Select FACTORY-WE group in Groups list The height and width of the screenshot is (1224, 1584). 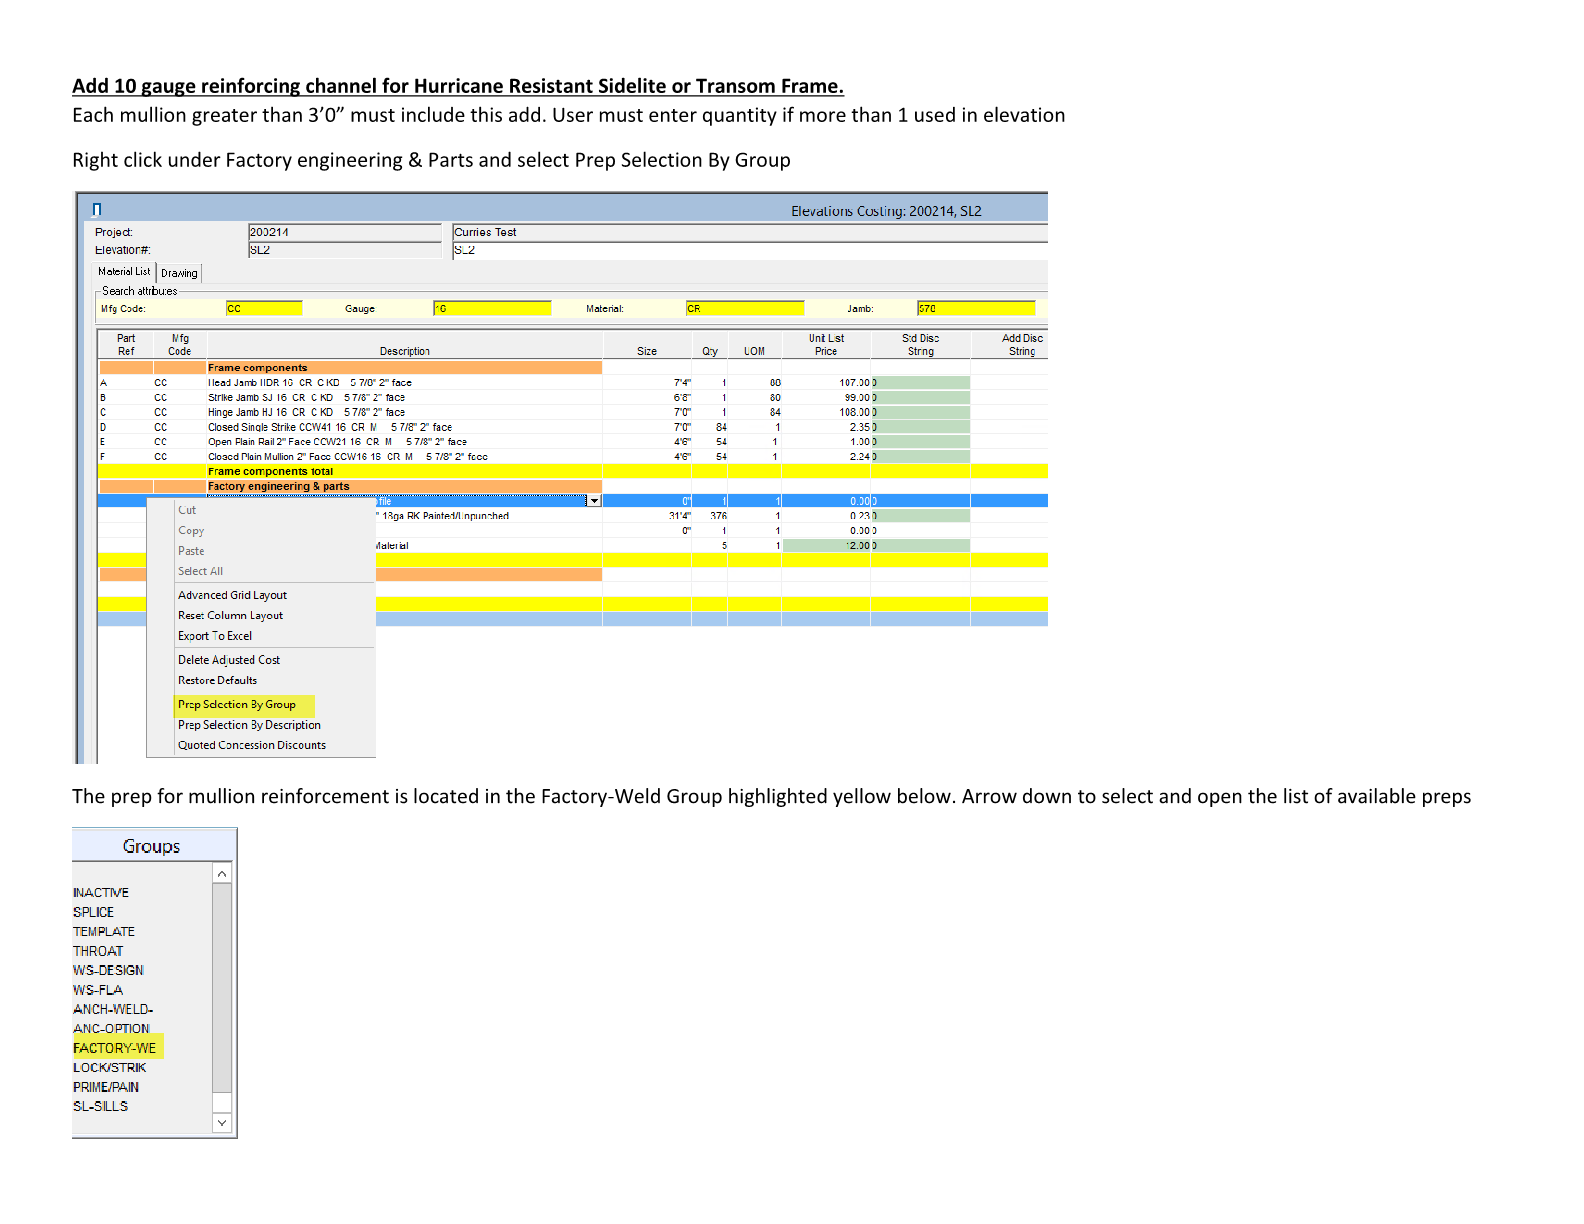[x=115, y=1048]
